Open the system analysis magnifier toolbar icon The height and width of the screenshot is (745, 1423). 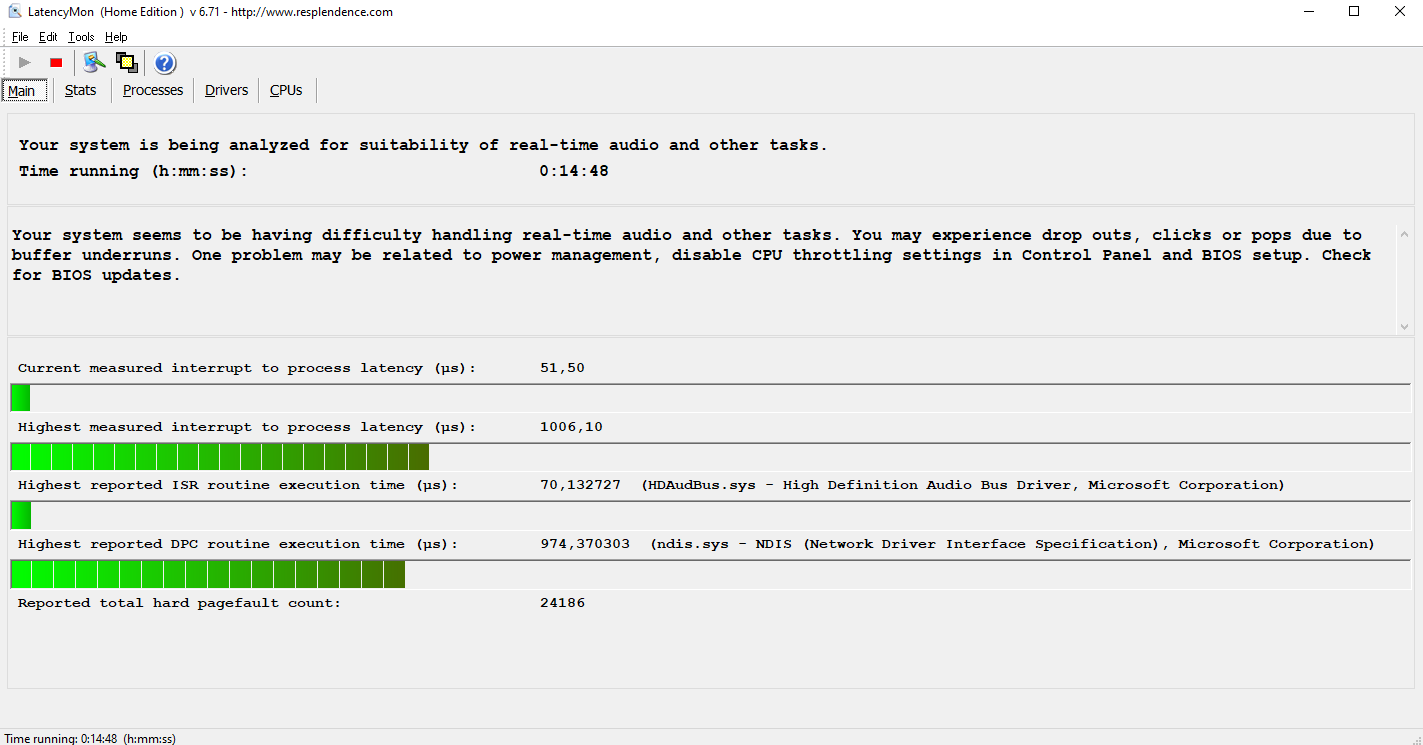coord(94,63)
